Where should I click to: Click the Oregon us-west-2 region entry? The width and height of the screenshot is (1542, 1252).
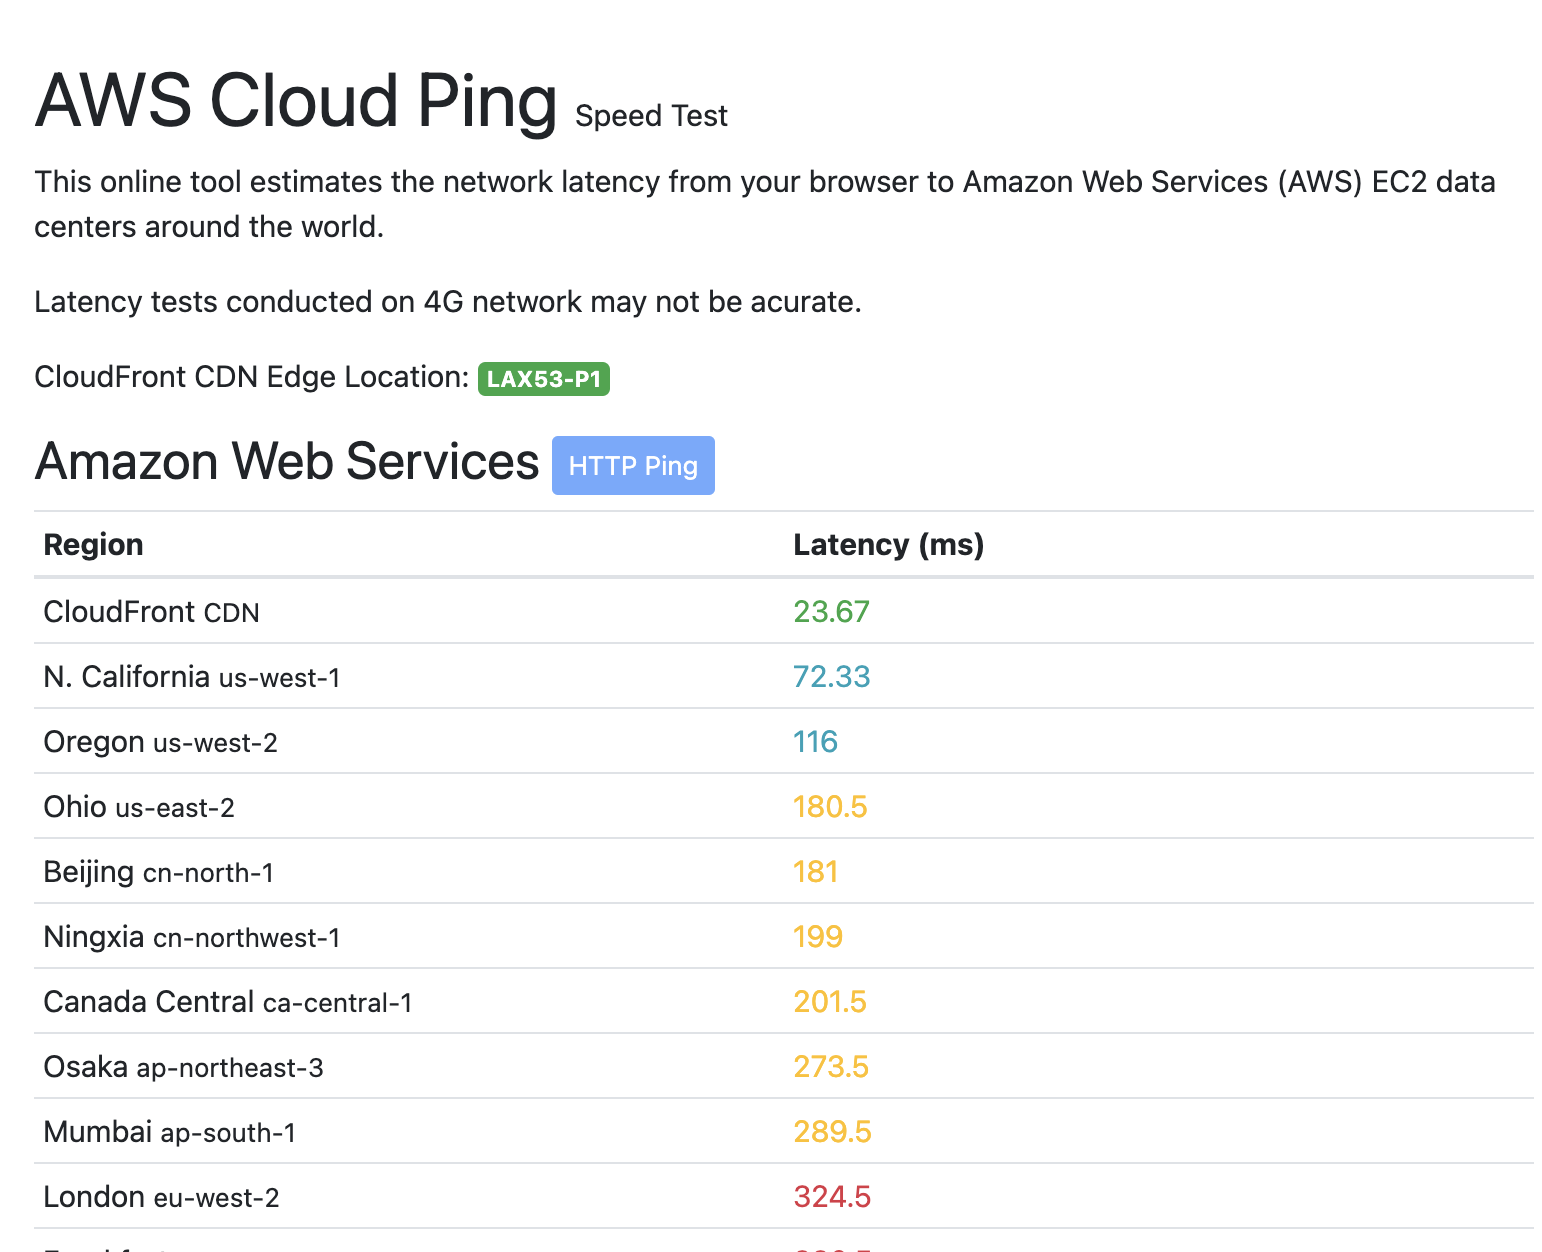[x=161, y=741]
